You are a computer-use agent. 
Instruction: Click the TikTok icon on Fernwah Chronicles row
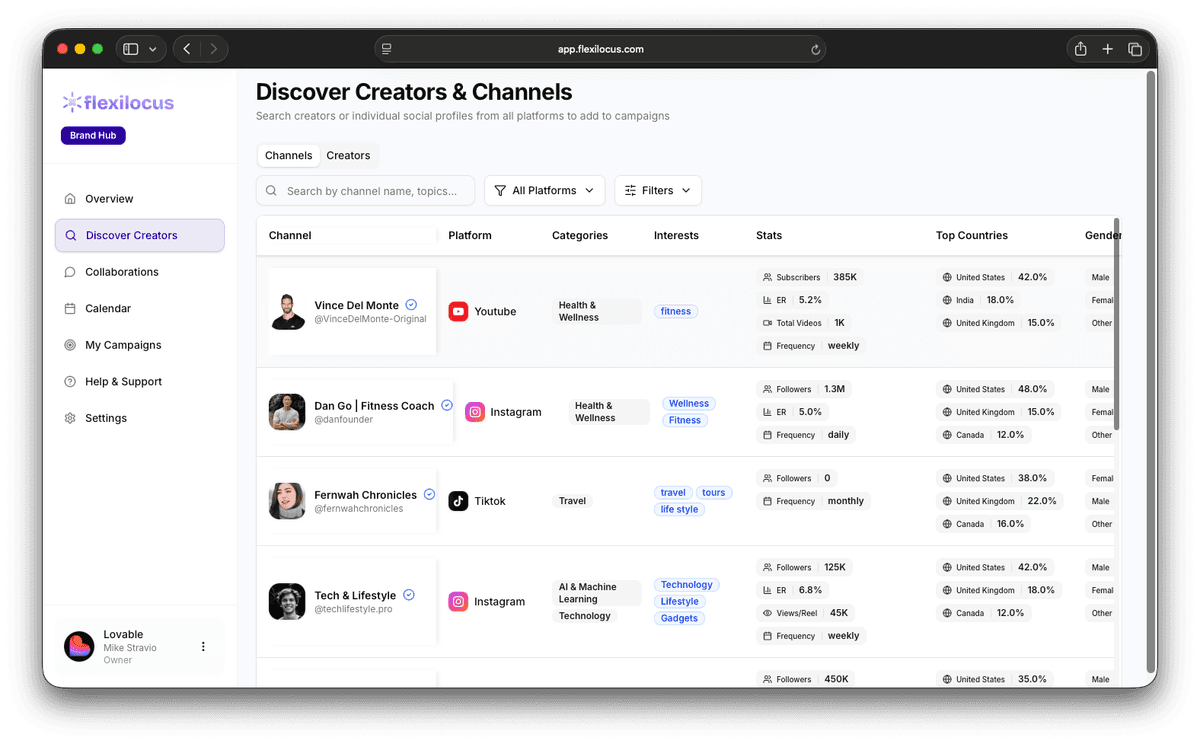[458, 500]
